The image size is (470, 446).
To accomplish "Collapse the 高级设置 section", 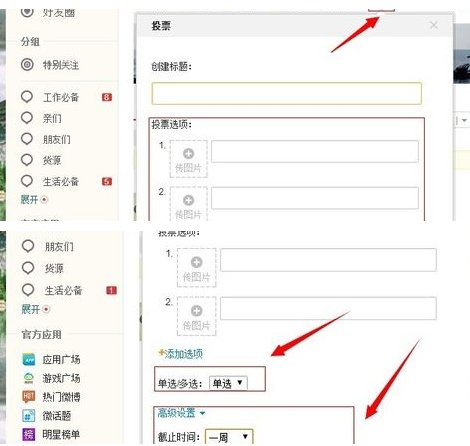I will pos(181,413).
